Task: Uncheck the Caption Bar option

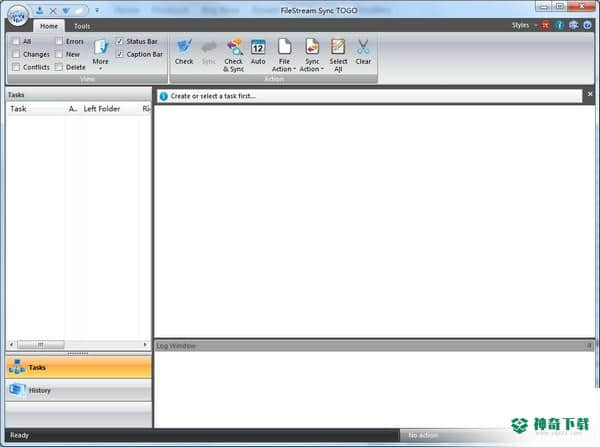Action: click(x=119, y=54)
